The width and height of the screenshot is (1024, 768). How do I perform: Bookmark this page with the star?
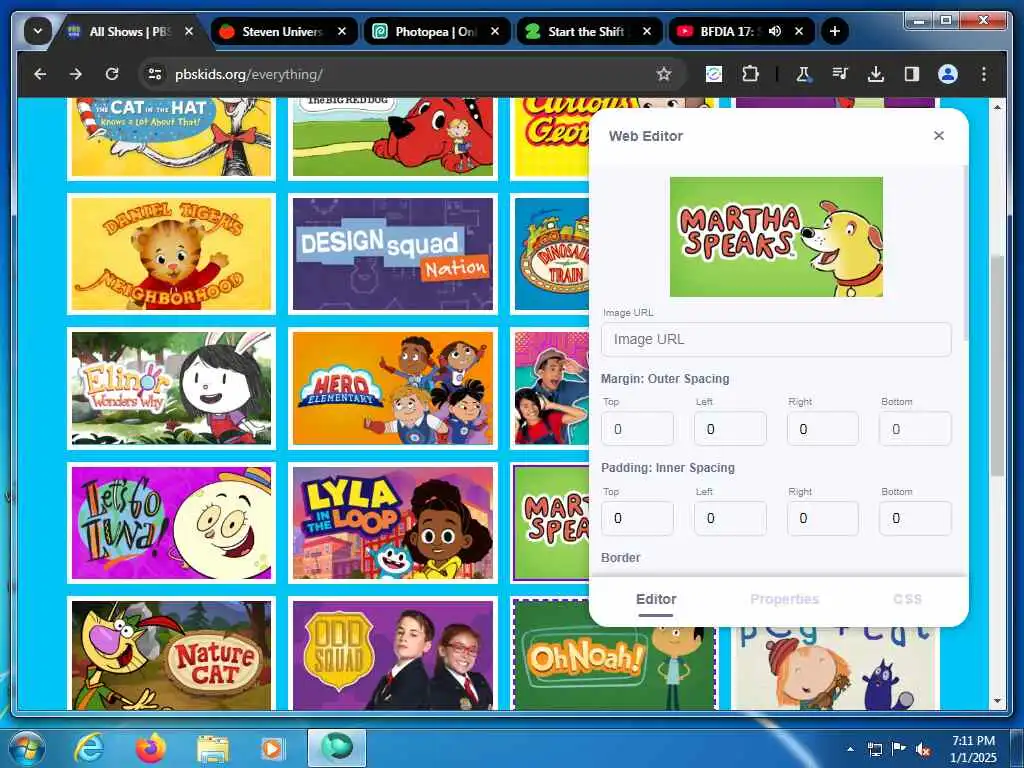[x=664, y=74]
